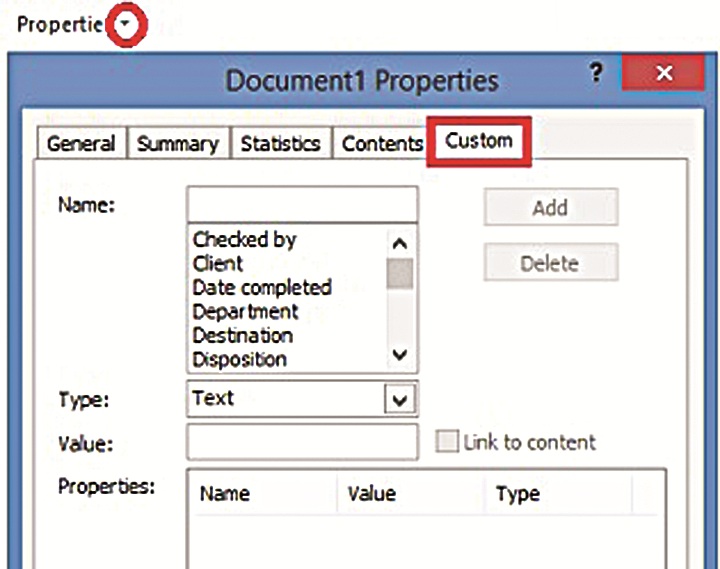Click the Name text field
The height and width of the screenshot is (569, 720).
(302, 204)
